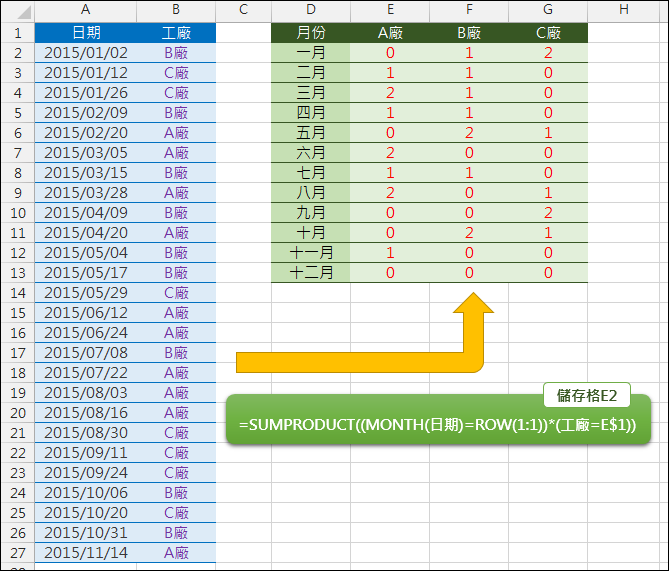Select date cell 2015/03/28
669x571 pixels.
(86, 193)
